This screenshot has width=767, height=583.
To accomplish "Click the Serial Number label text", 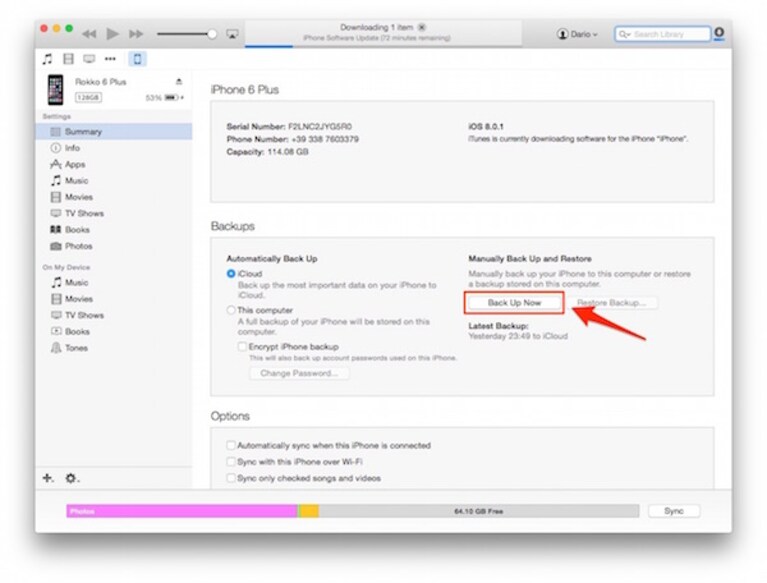I will click(256, 127).
